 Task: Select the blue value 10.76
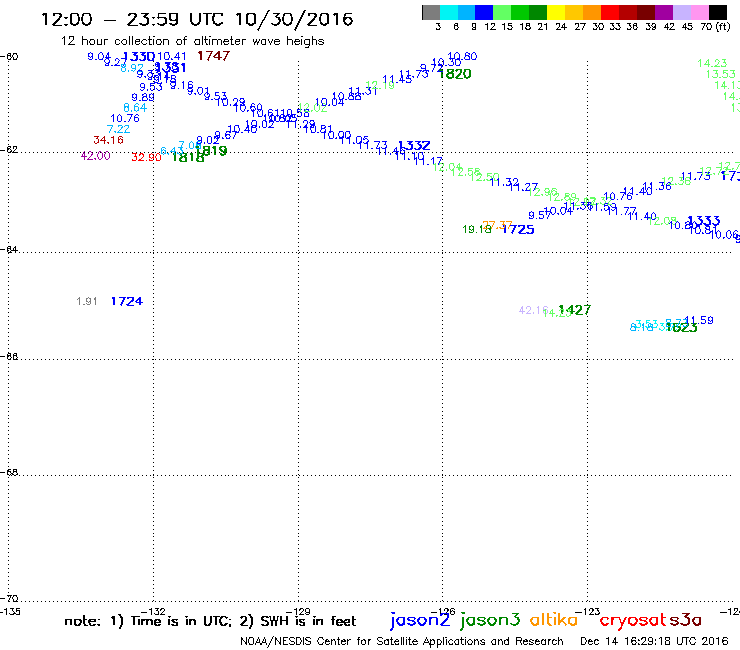tap(125, 118)
